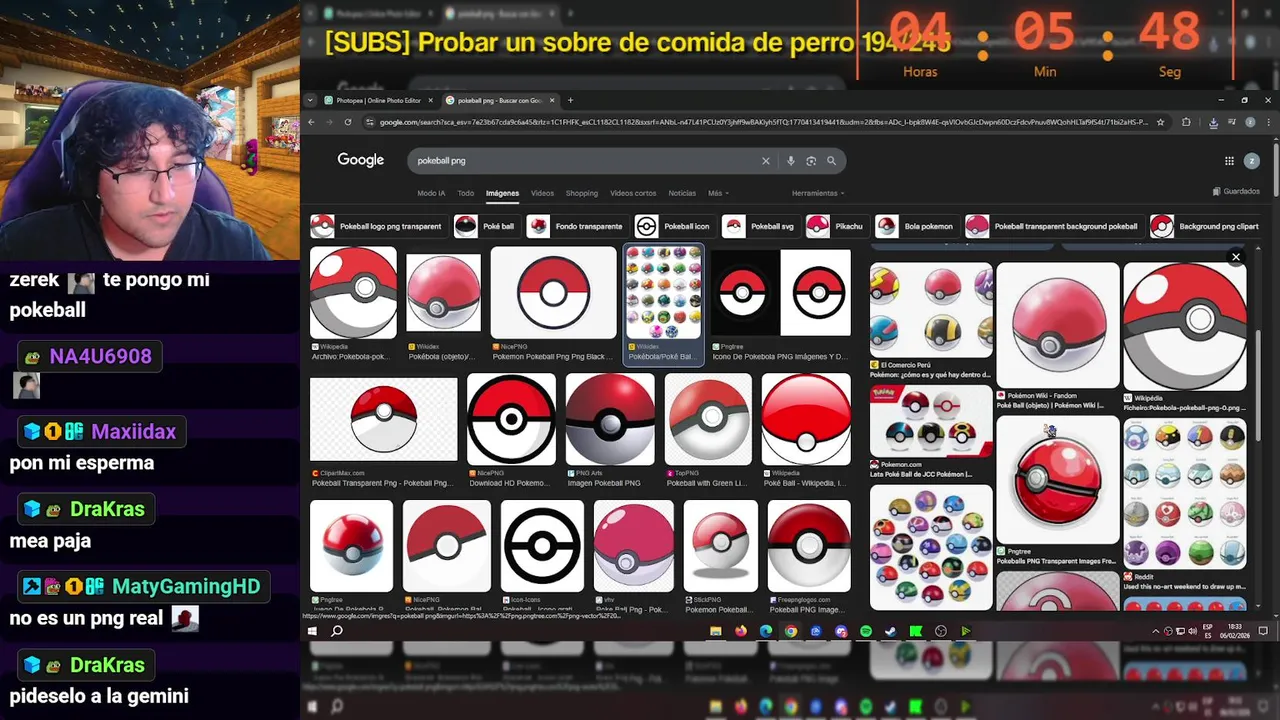Open Pngtree Pokeballs PNG Transparent preview image
Image resolution: width=1280 pixels, height=720 pixels.
pos(1058,480)
